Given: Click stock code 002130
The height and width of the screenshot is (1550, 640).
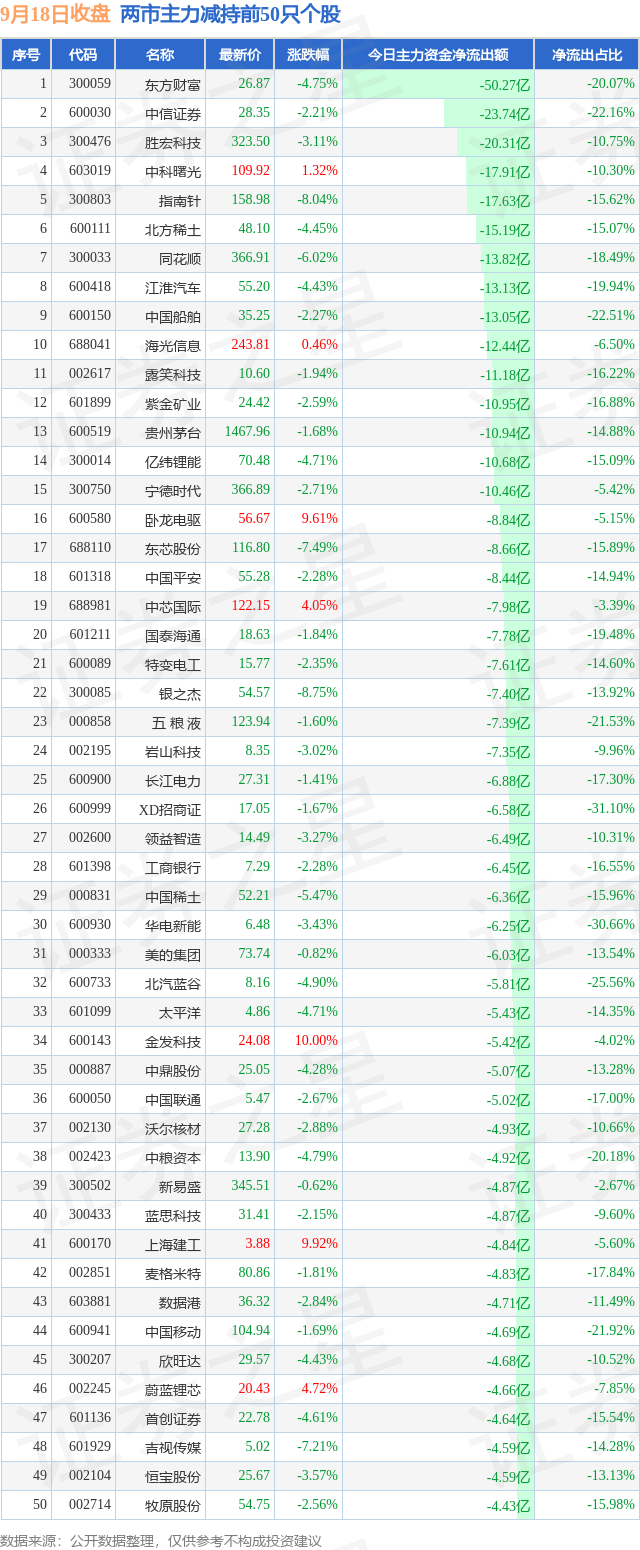Looking at the screenshot, I should (91, 1128).
